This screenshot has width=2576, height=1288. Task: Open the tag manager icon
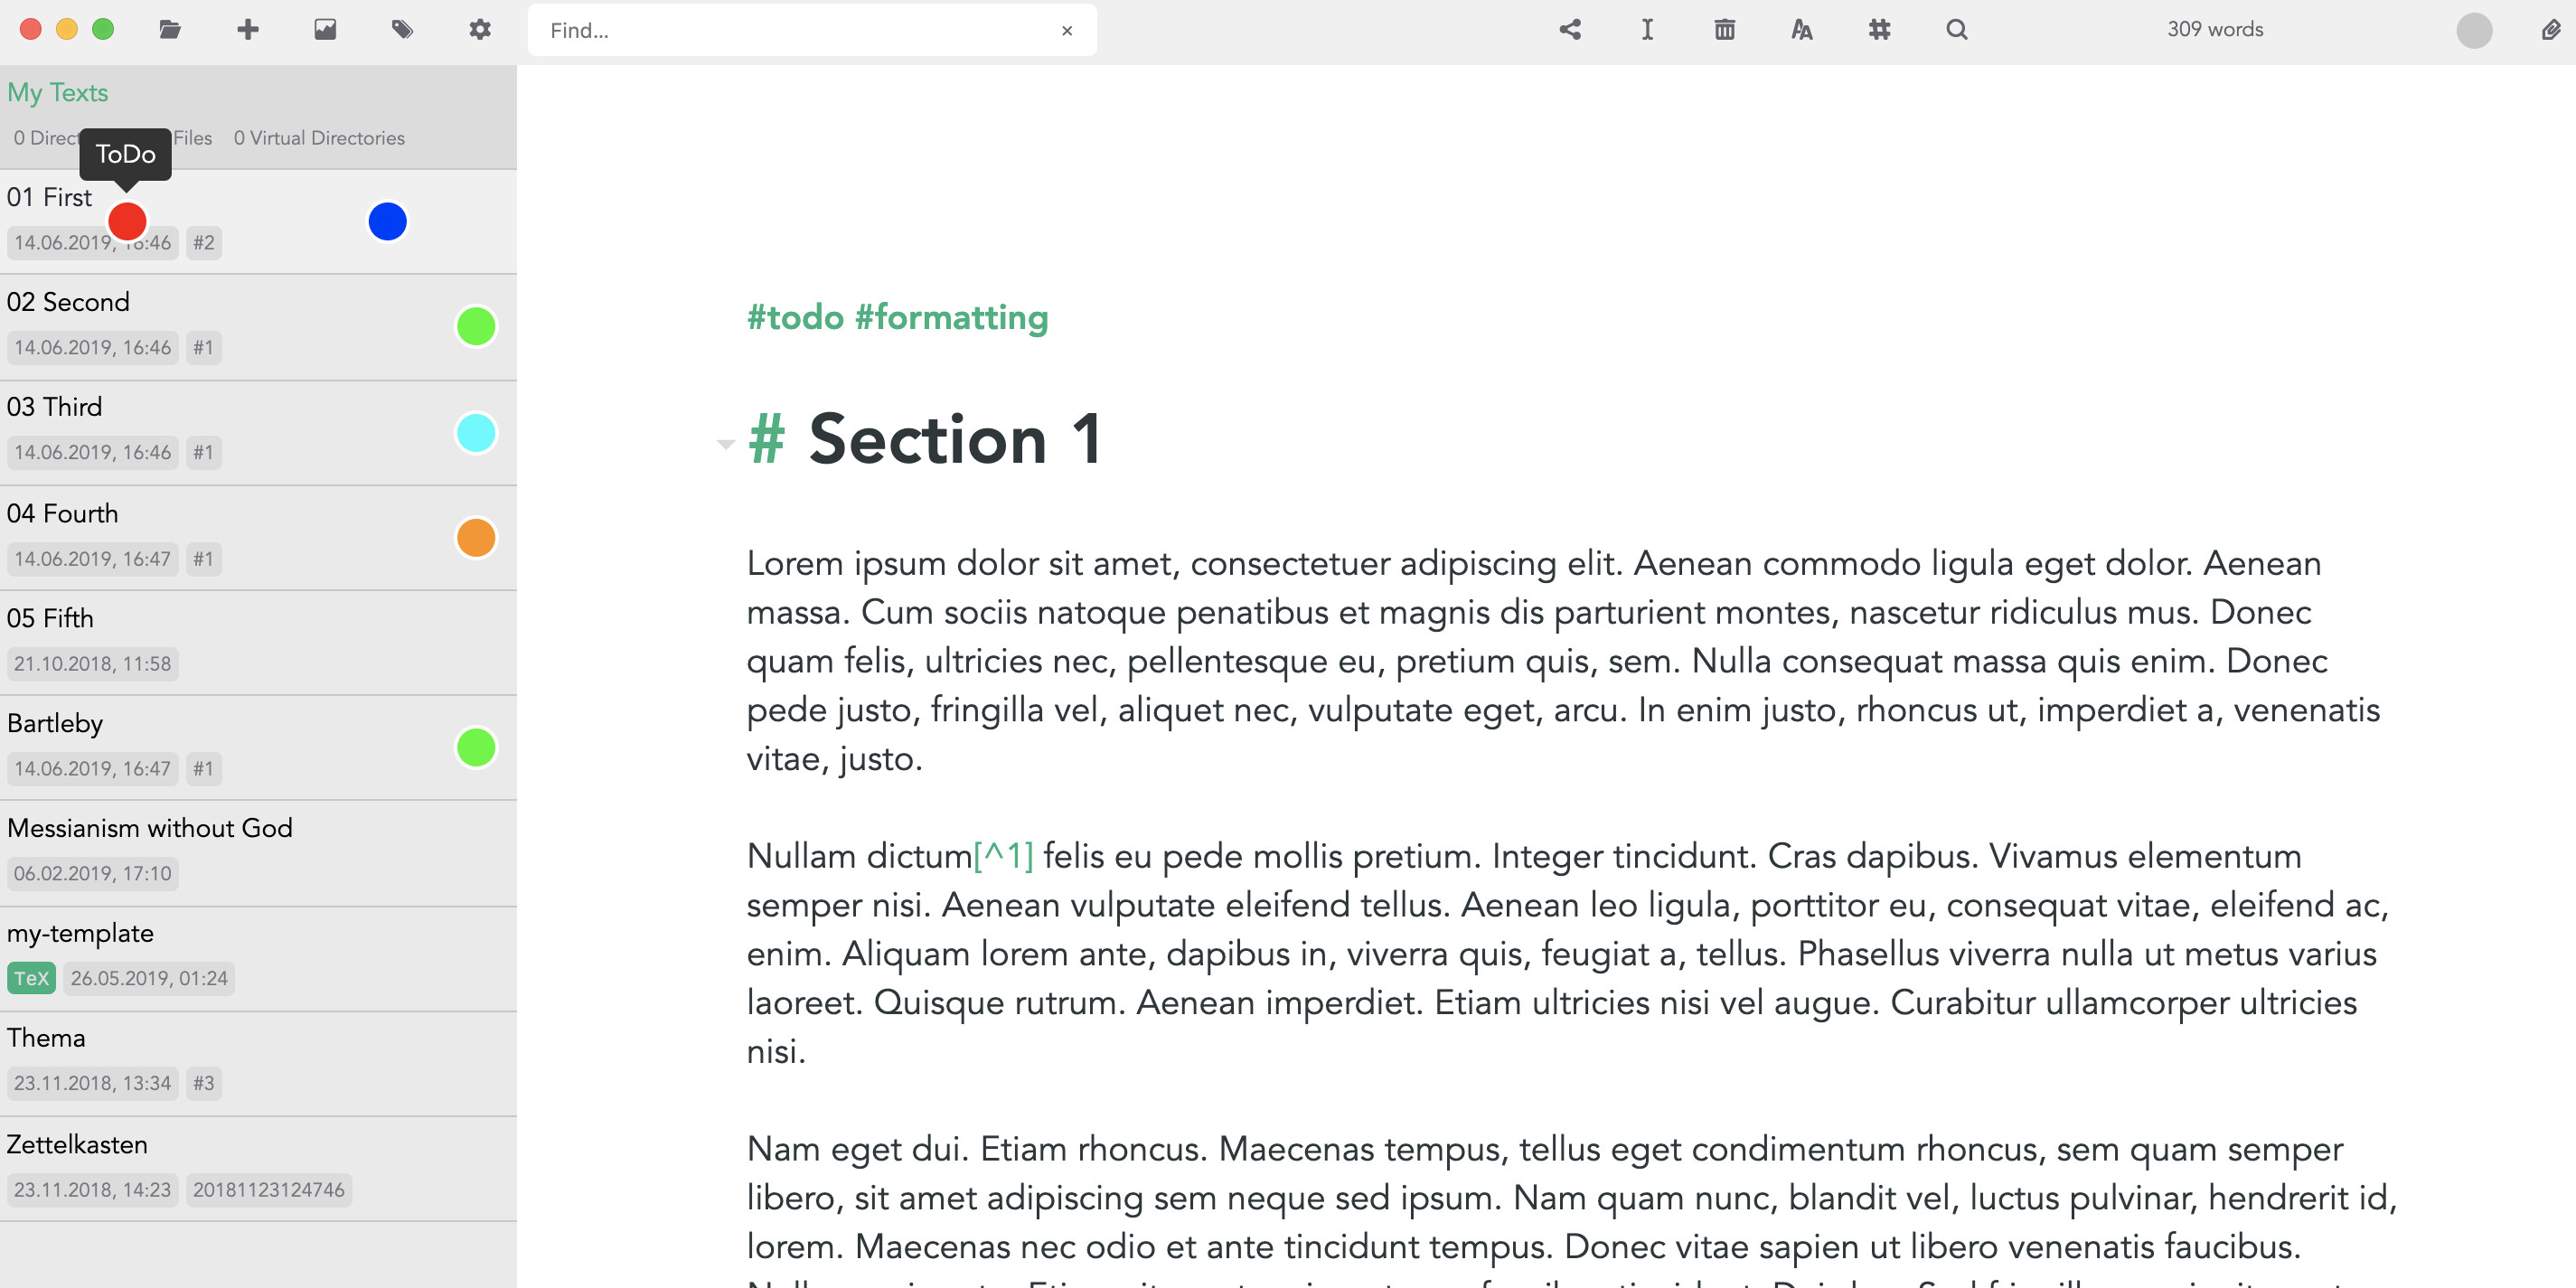point(402,29)
